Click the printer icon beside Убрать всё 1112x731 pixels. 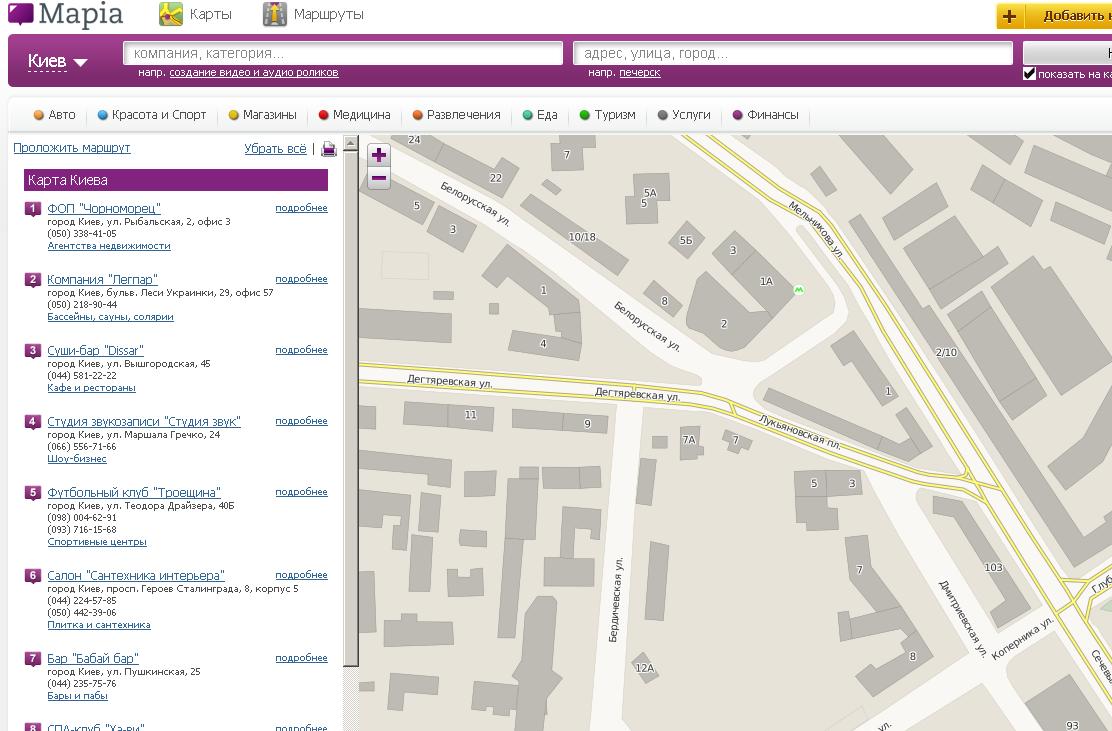click(x=328, y=149)
